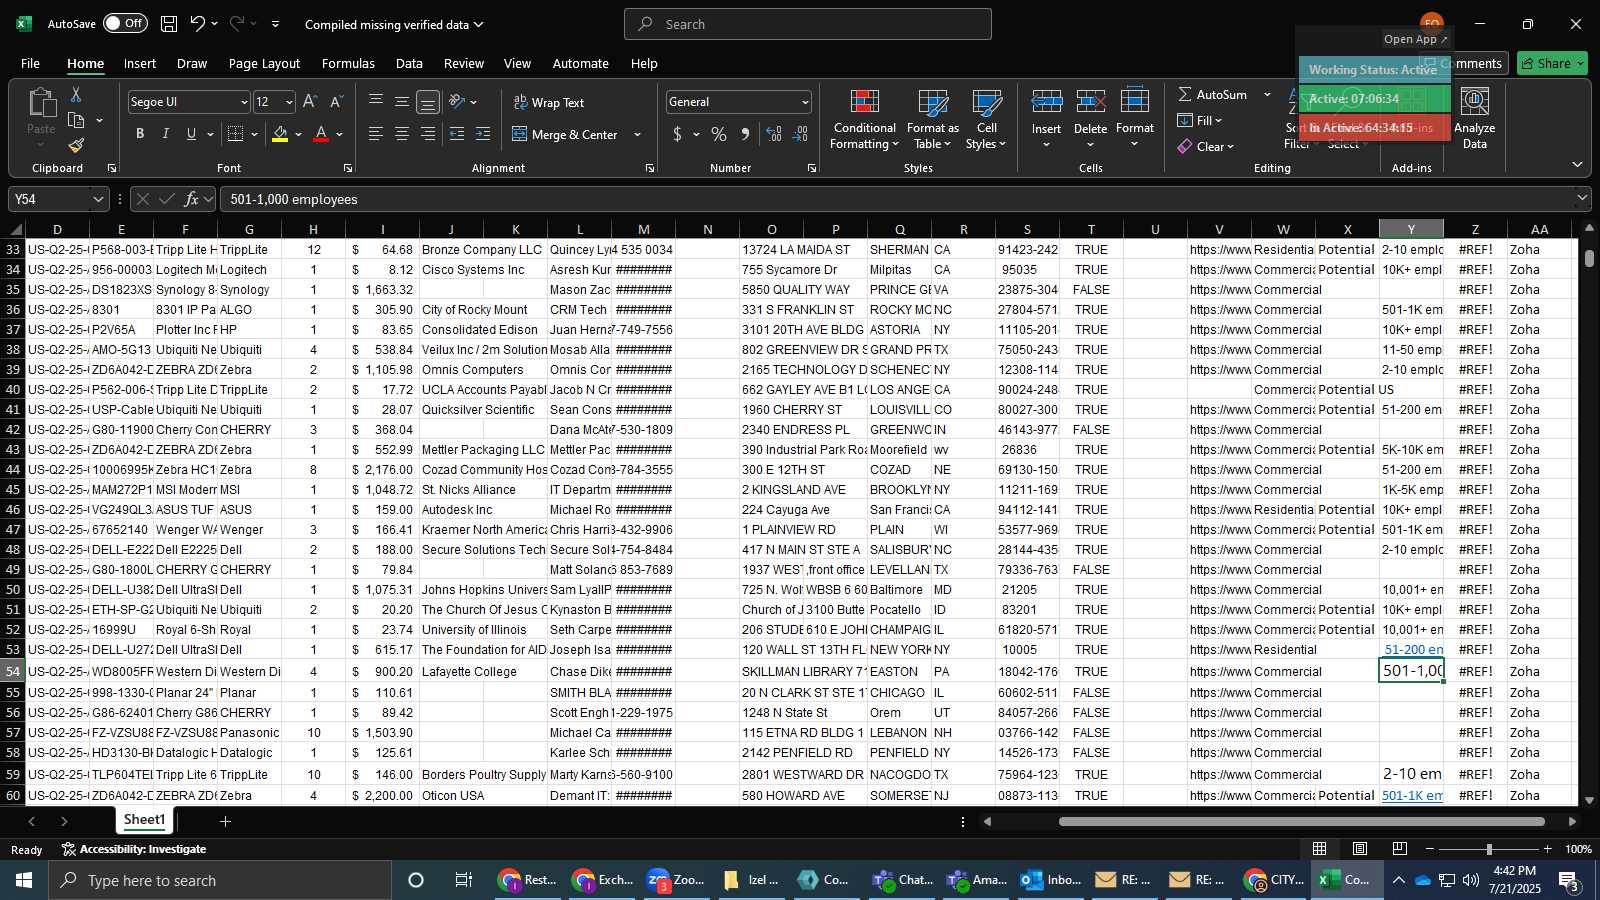Toggle Underline formatting
This screenshot has width=1600, height=900.
coord(191,134)
